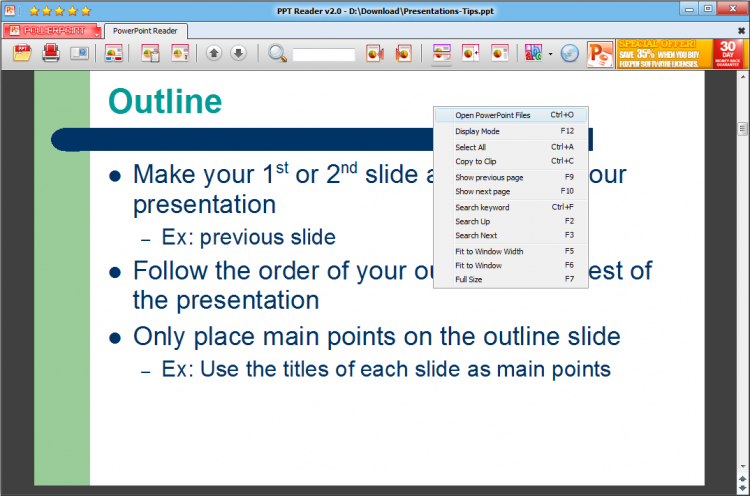Choose Search Up in the menu
The height and width of the screenshot is (496, 750).
coord(511,221)
